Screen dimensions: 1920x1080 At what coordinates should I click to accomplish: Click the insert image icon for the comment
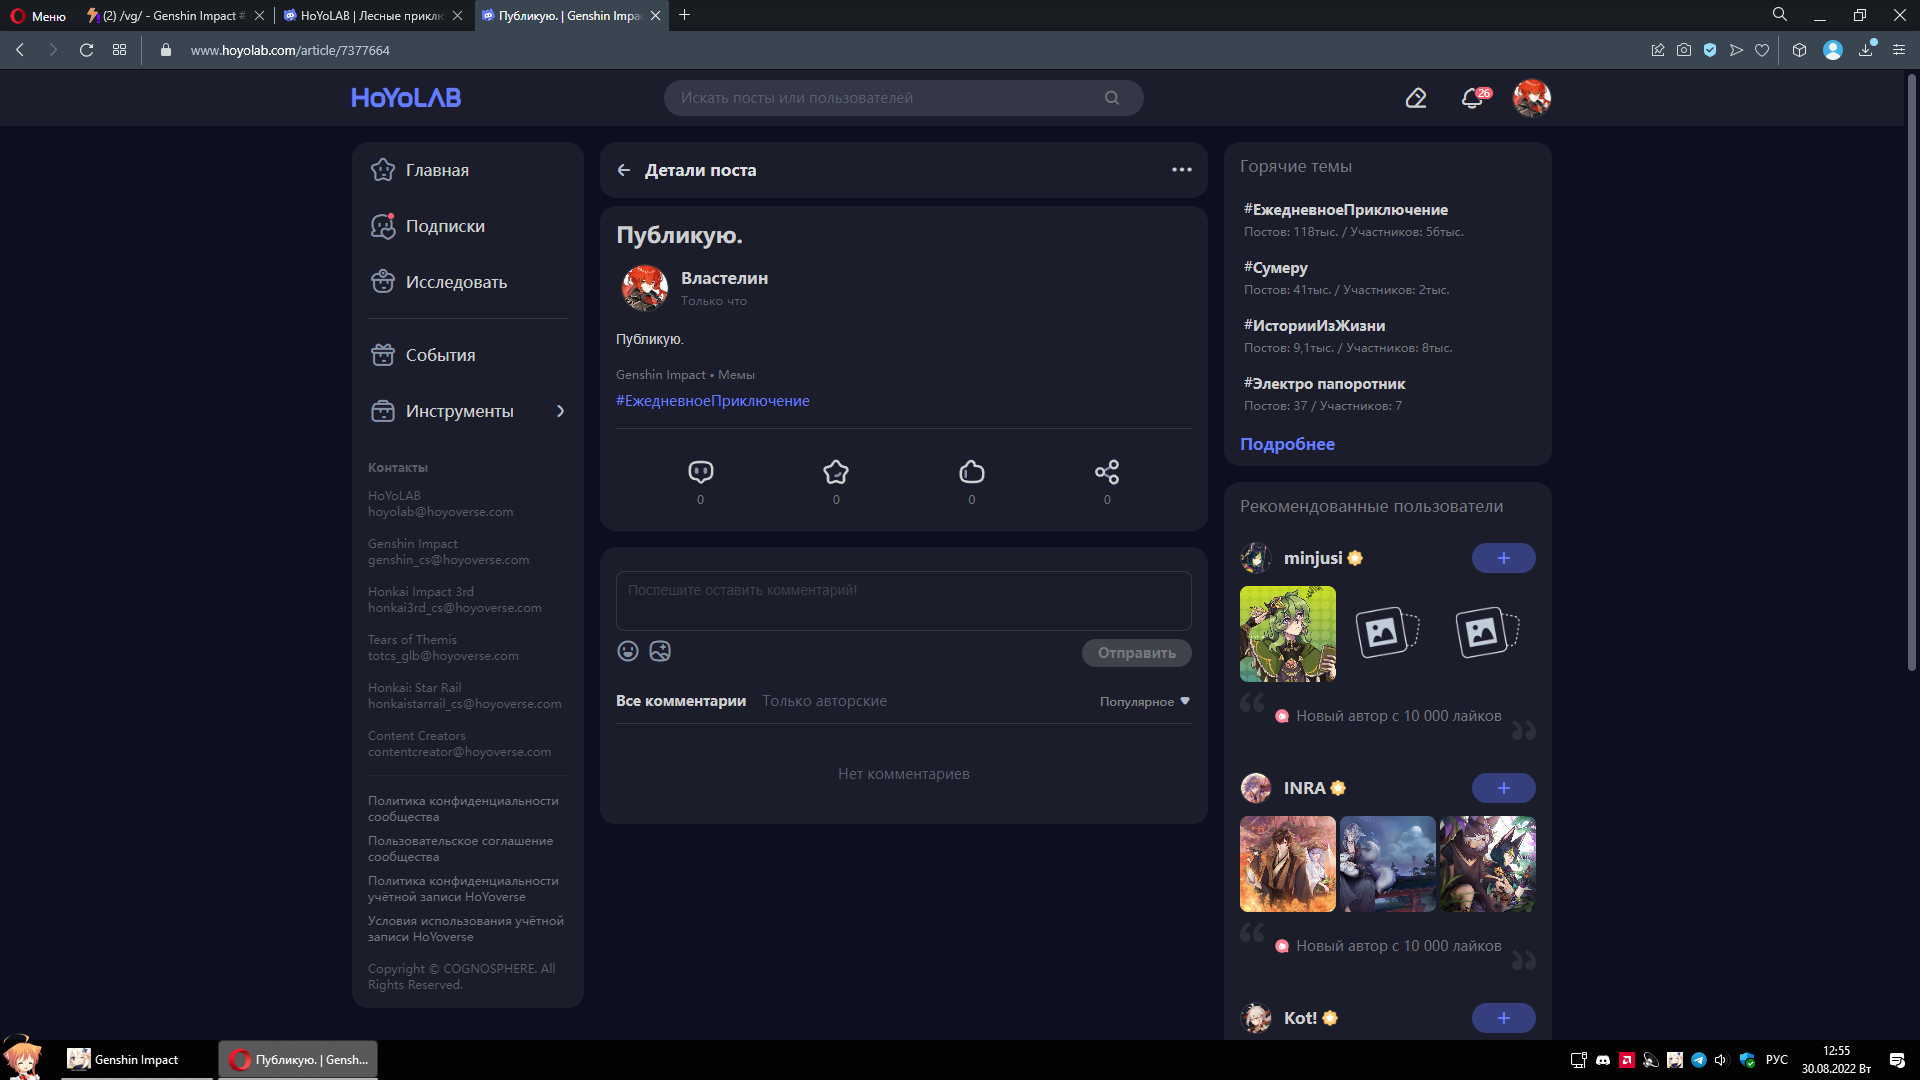tap(660, 651)
